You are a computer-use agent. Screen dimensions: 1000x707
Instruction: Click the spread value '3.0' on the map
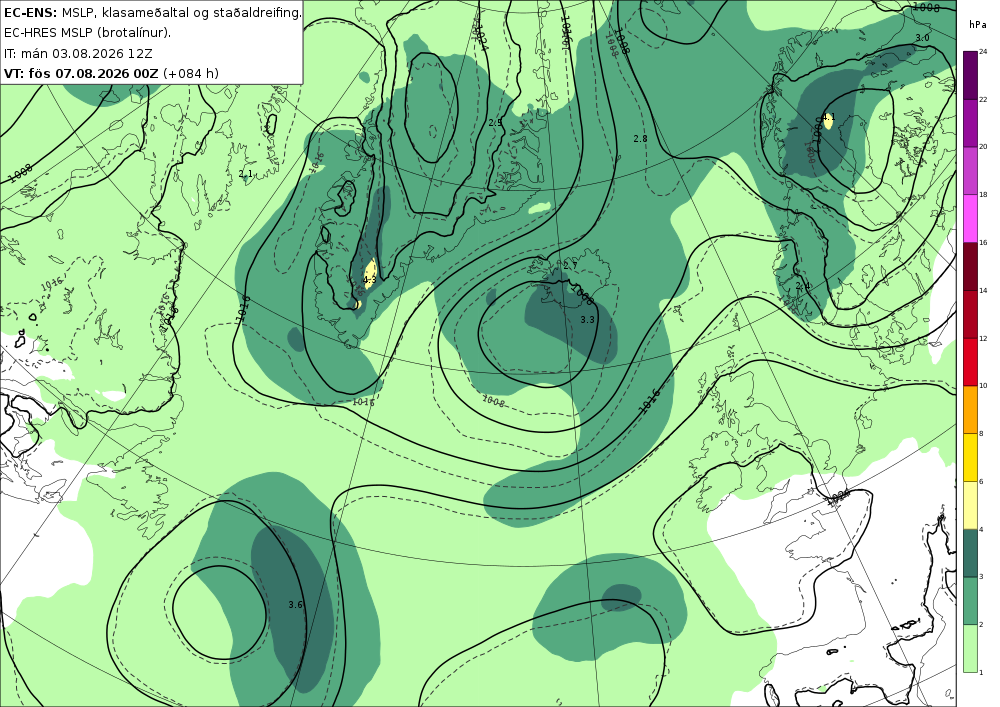click(x=922, y=38)
